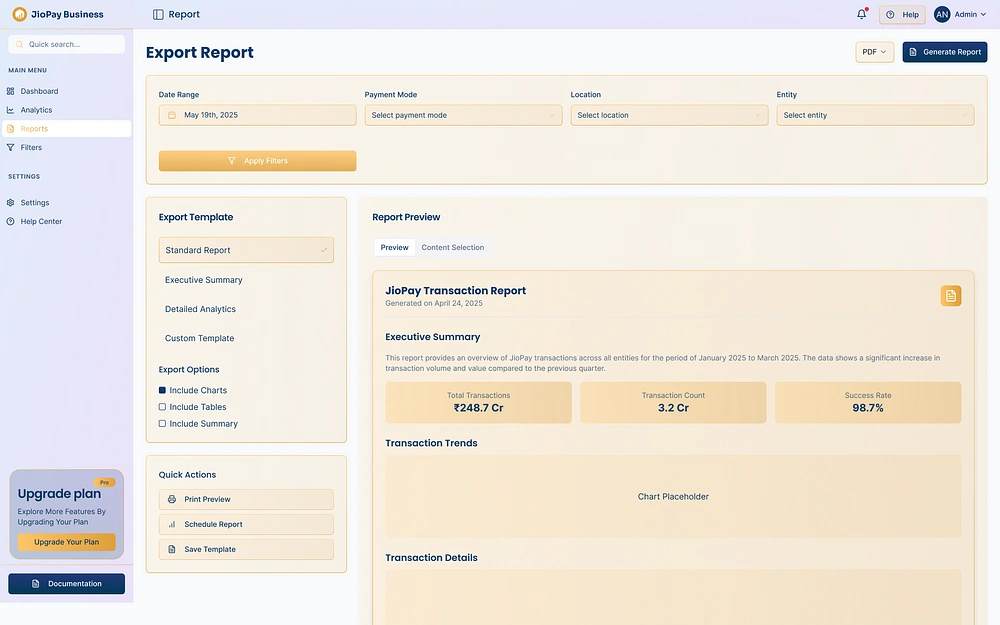Click the Dashboard grid icon in sidebar

10,91
